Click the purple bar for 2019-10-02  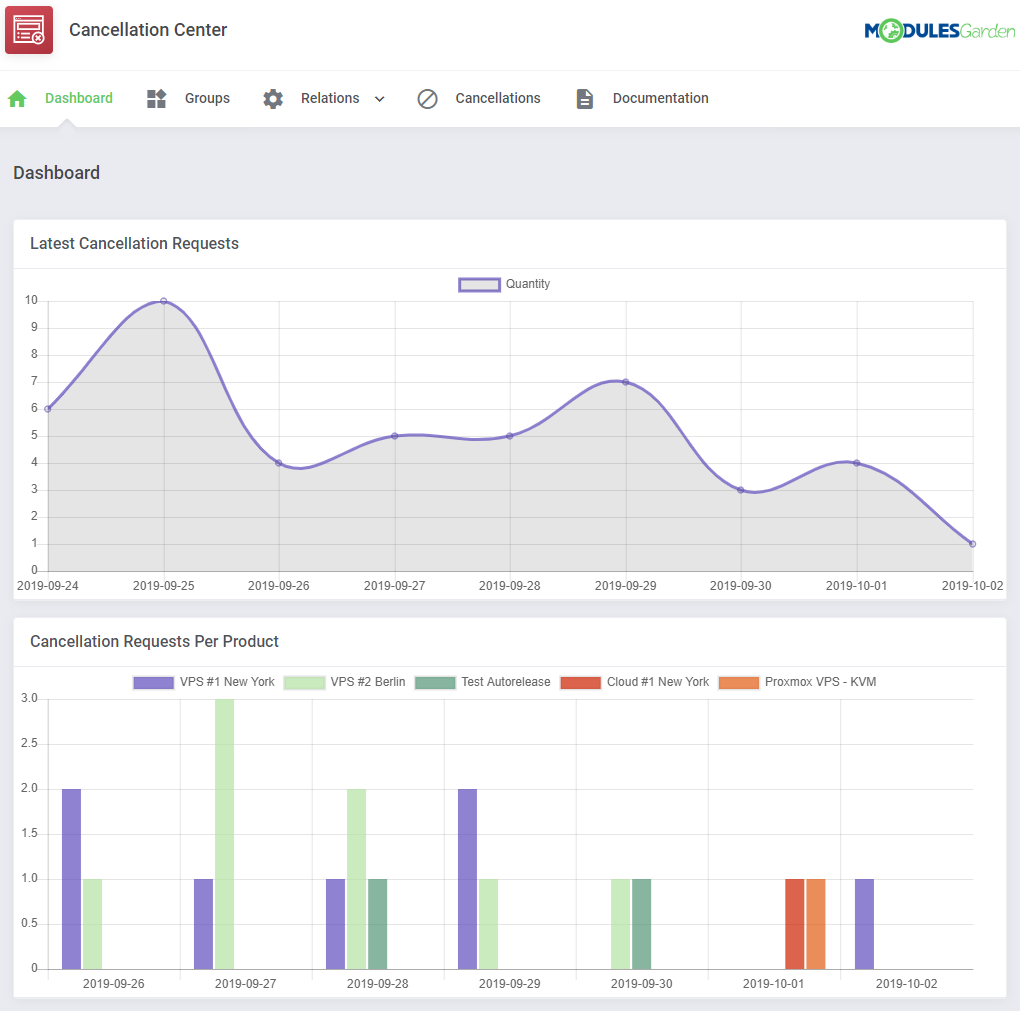pos(865,924)
